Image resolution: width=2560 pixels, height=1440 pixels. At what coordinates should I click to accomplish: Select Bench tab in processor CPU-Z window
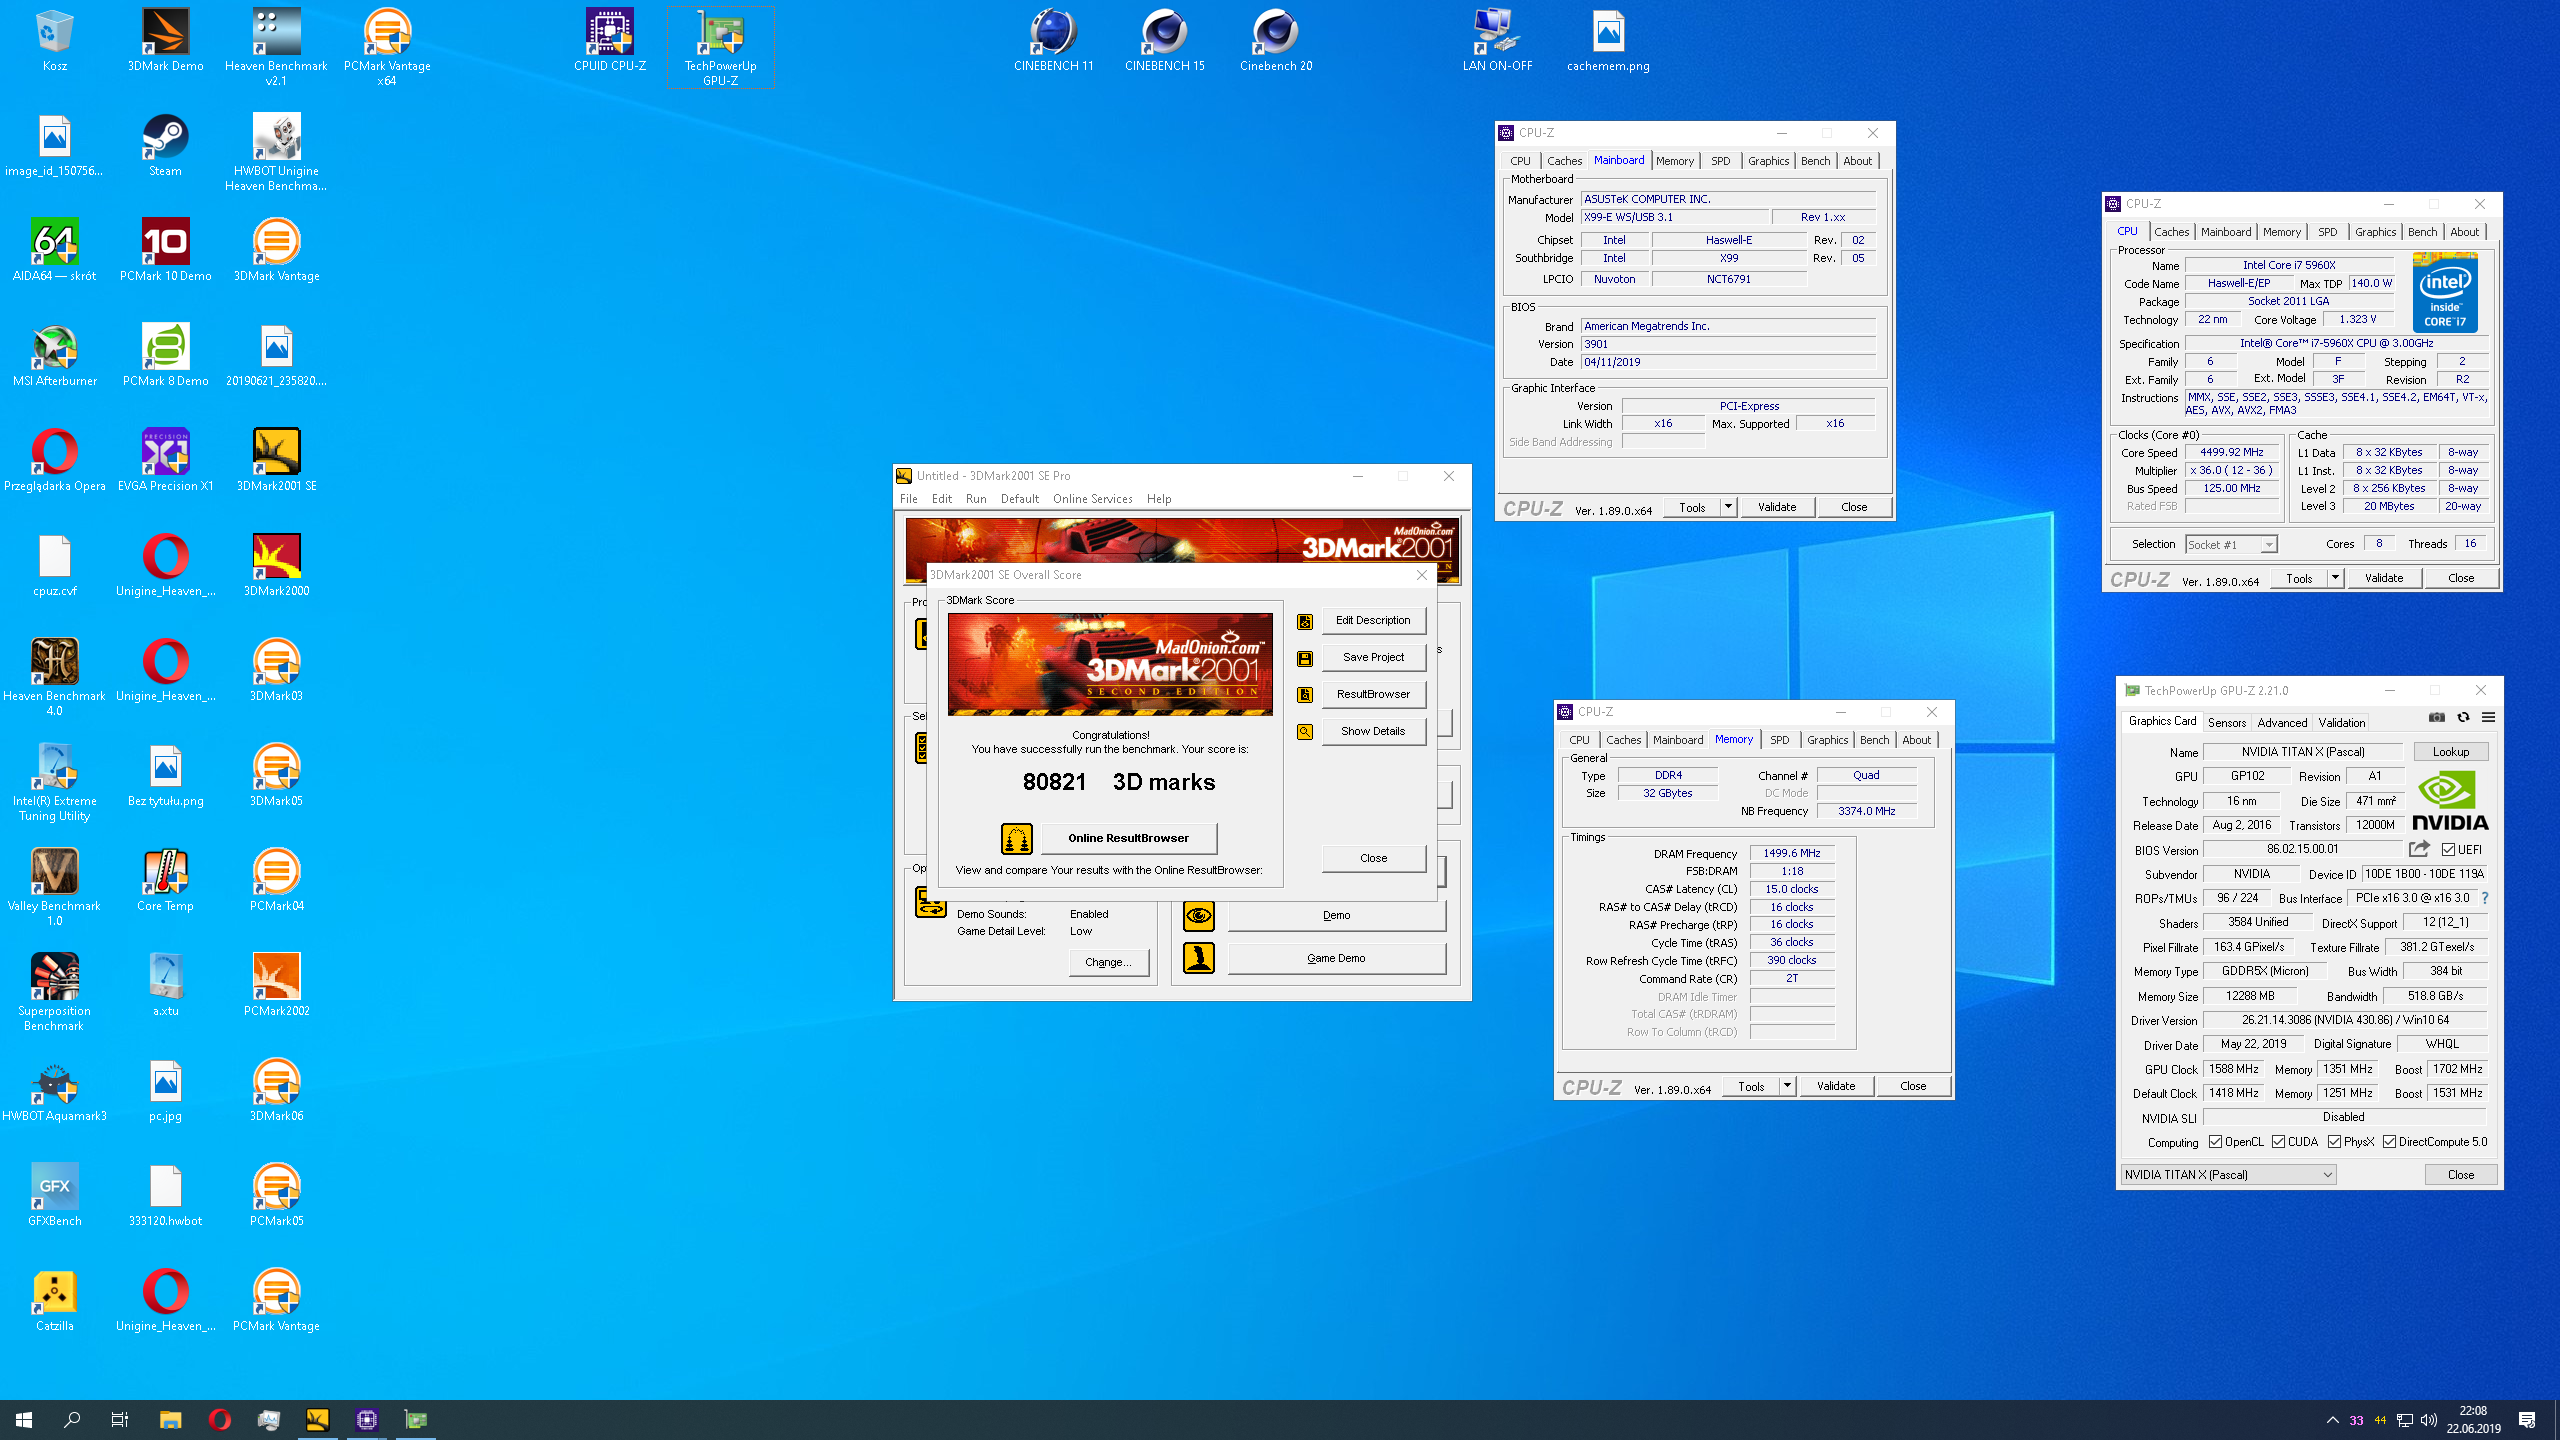(2422, 232)
